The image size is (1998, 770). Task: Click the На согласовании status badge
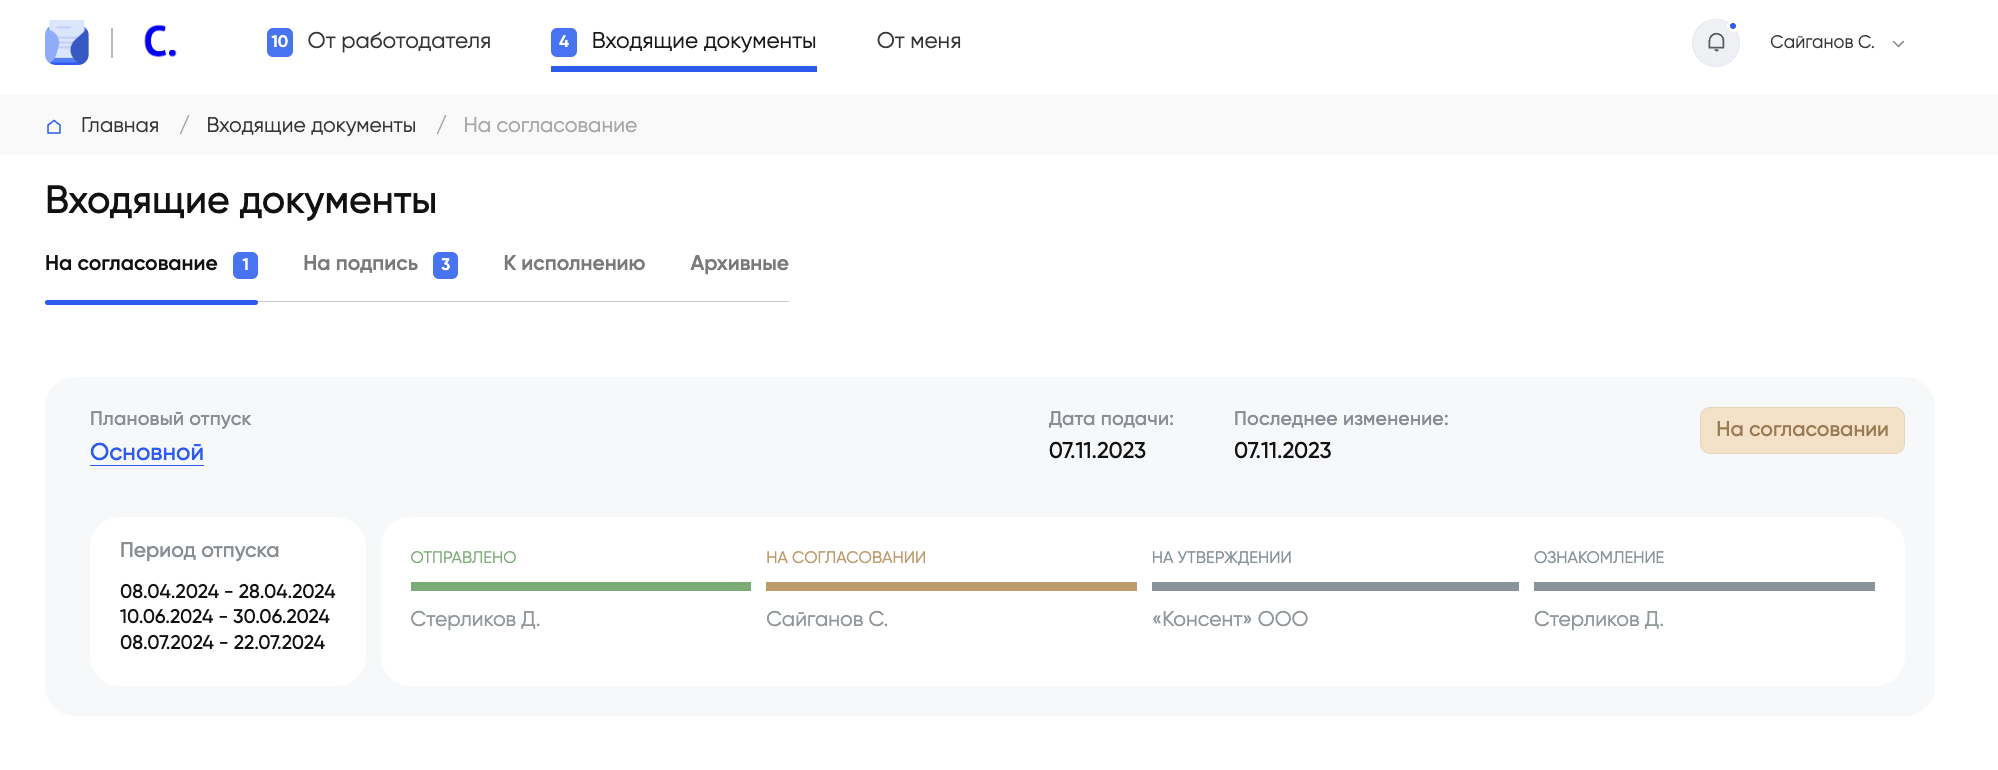click(1801, 430)
